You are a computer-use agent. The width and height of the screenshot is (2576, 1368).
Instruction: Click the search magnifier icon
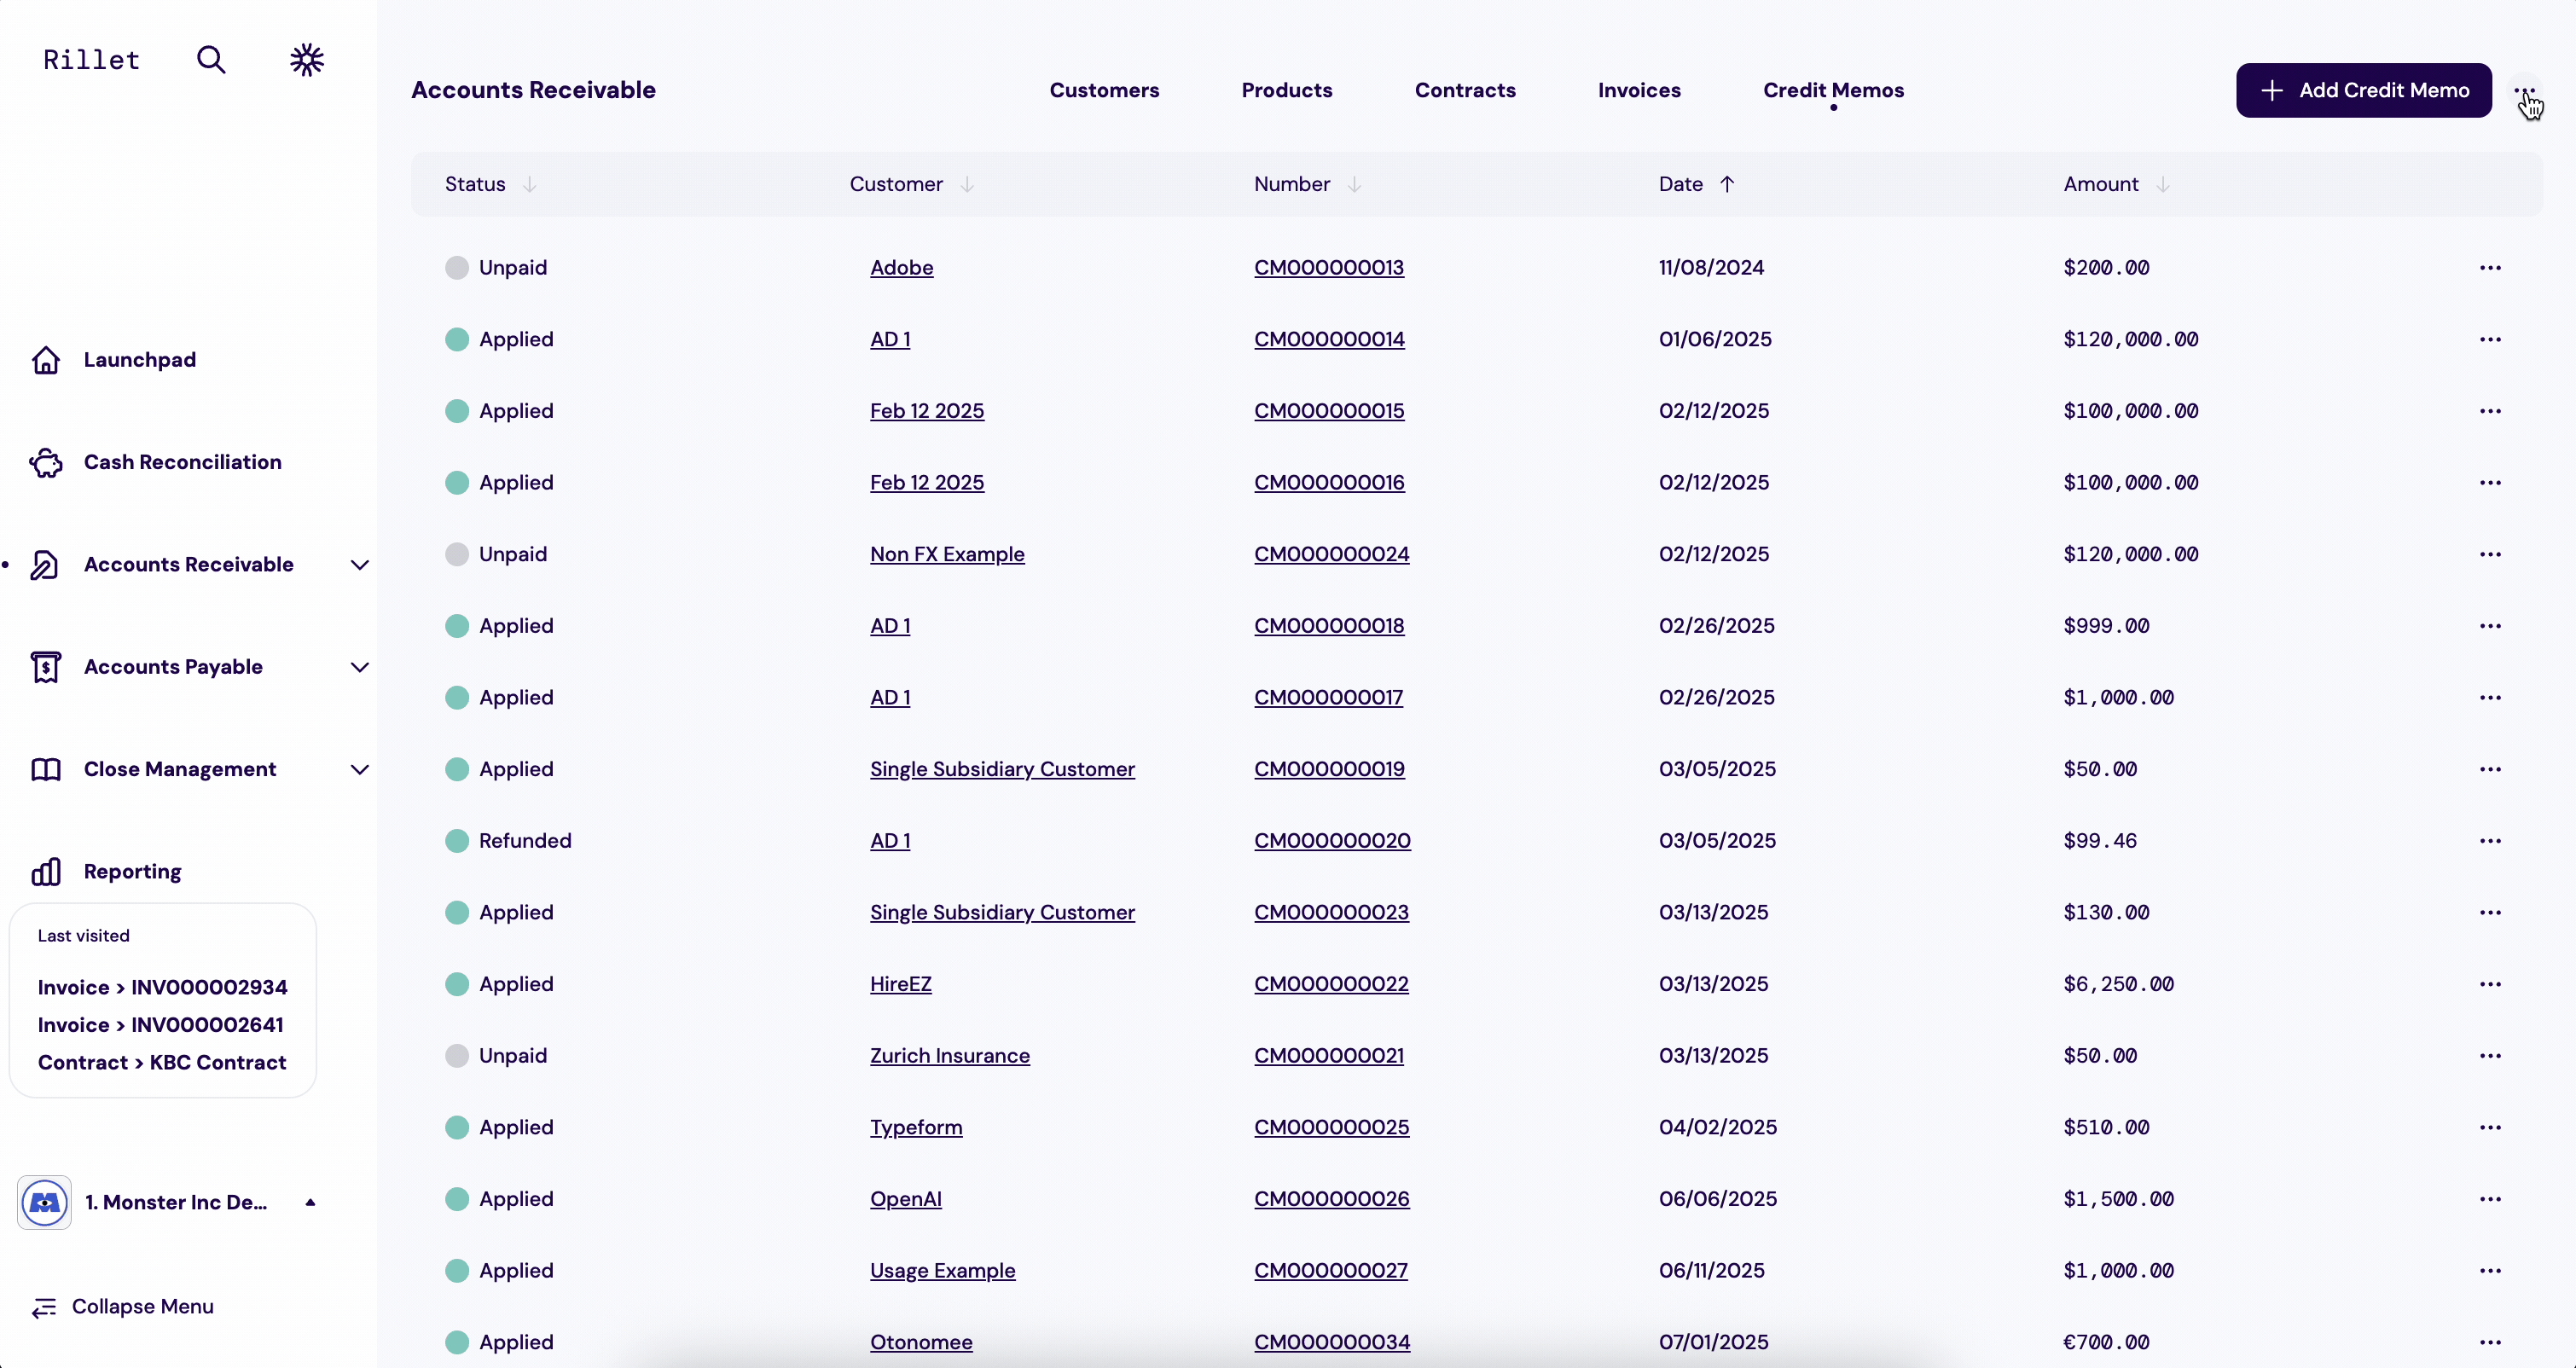coord(211,60)
